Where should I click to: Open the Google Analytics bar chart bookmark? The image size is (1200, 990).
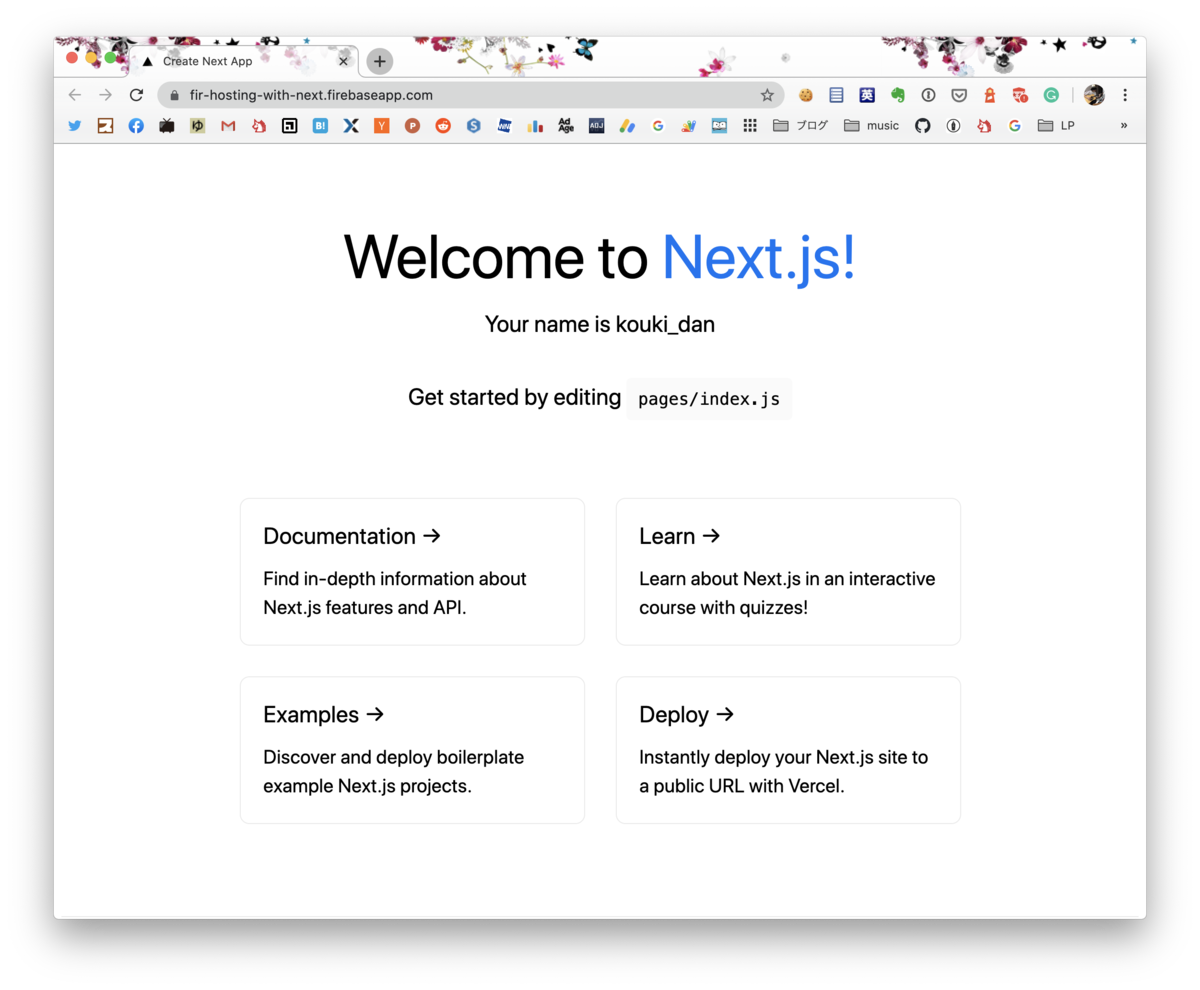(535, 126)
